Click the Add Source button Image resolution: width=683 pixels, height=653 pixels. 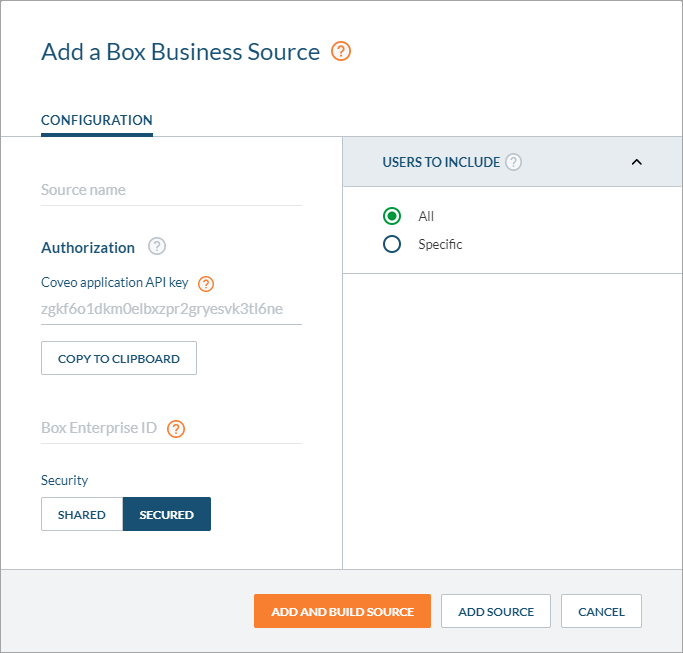[x=496, y=612]
